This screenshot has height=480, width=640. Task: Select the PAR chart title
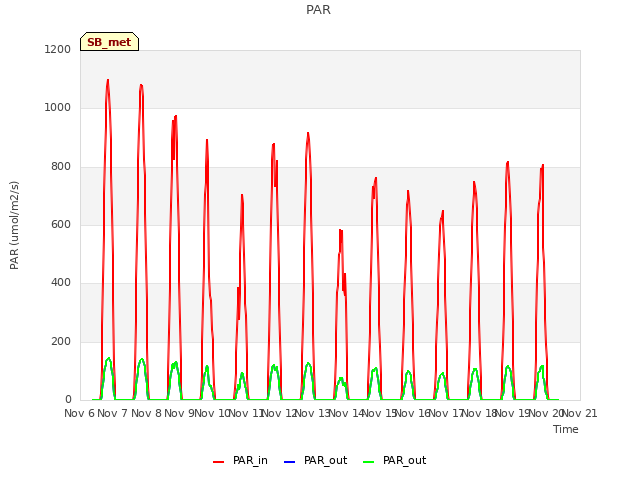point(318,10)
